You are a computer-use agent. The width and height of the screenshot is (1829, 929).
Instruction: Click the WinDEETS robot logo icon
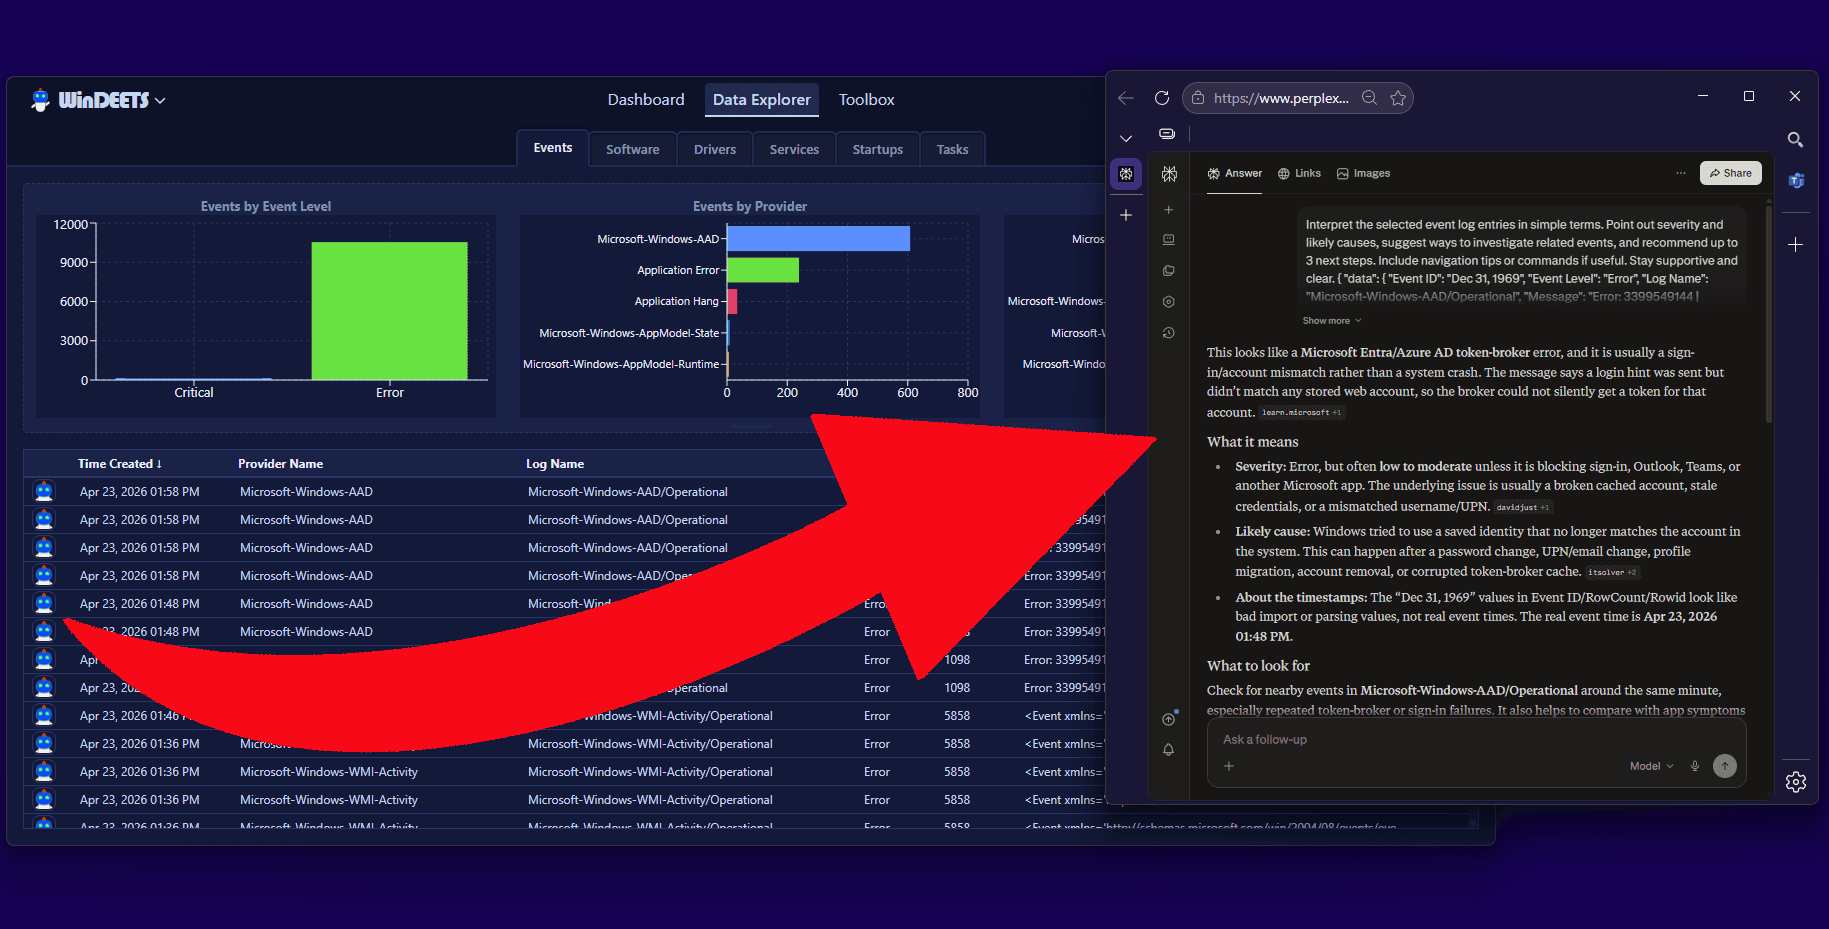40,100
